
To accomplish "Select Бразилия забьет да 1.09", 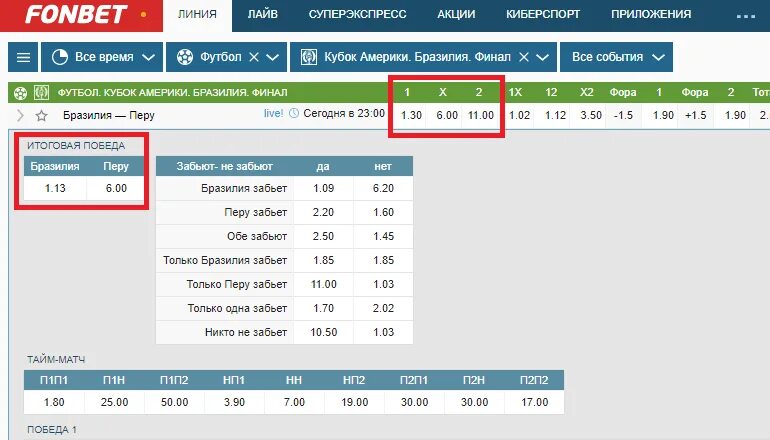I will click(x=323, y=188).
